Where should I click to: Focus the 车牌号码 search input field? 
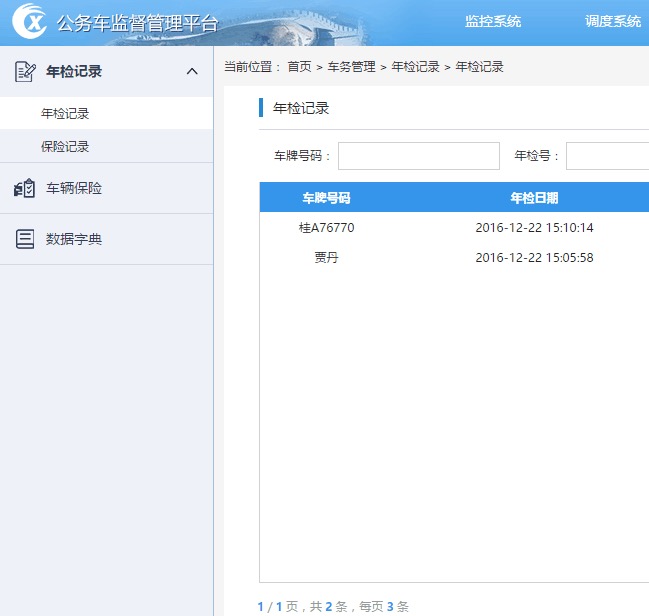coord(418,156)
